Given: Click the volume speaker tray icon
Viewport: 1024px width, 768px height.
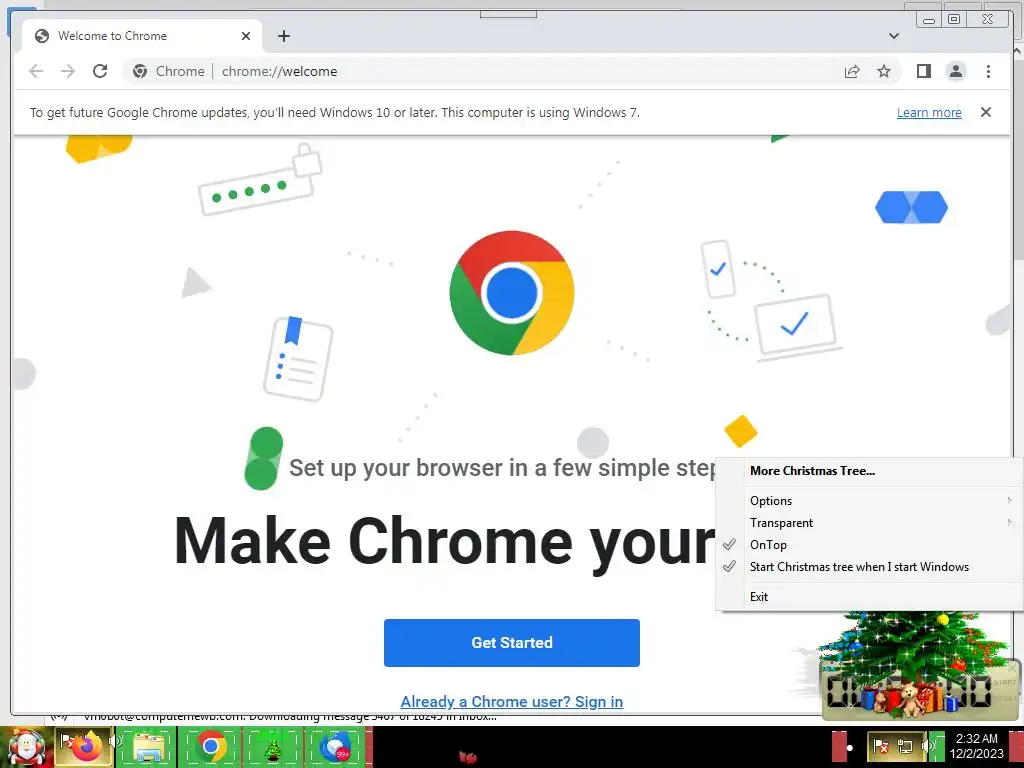Looking at the screenshot, I should 928,746.
